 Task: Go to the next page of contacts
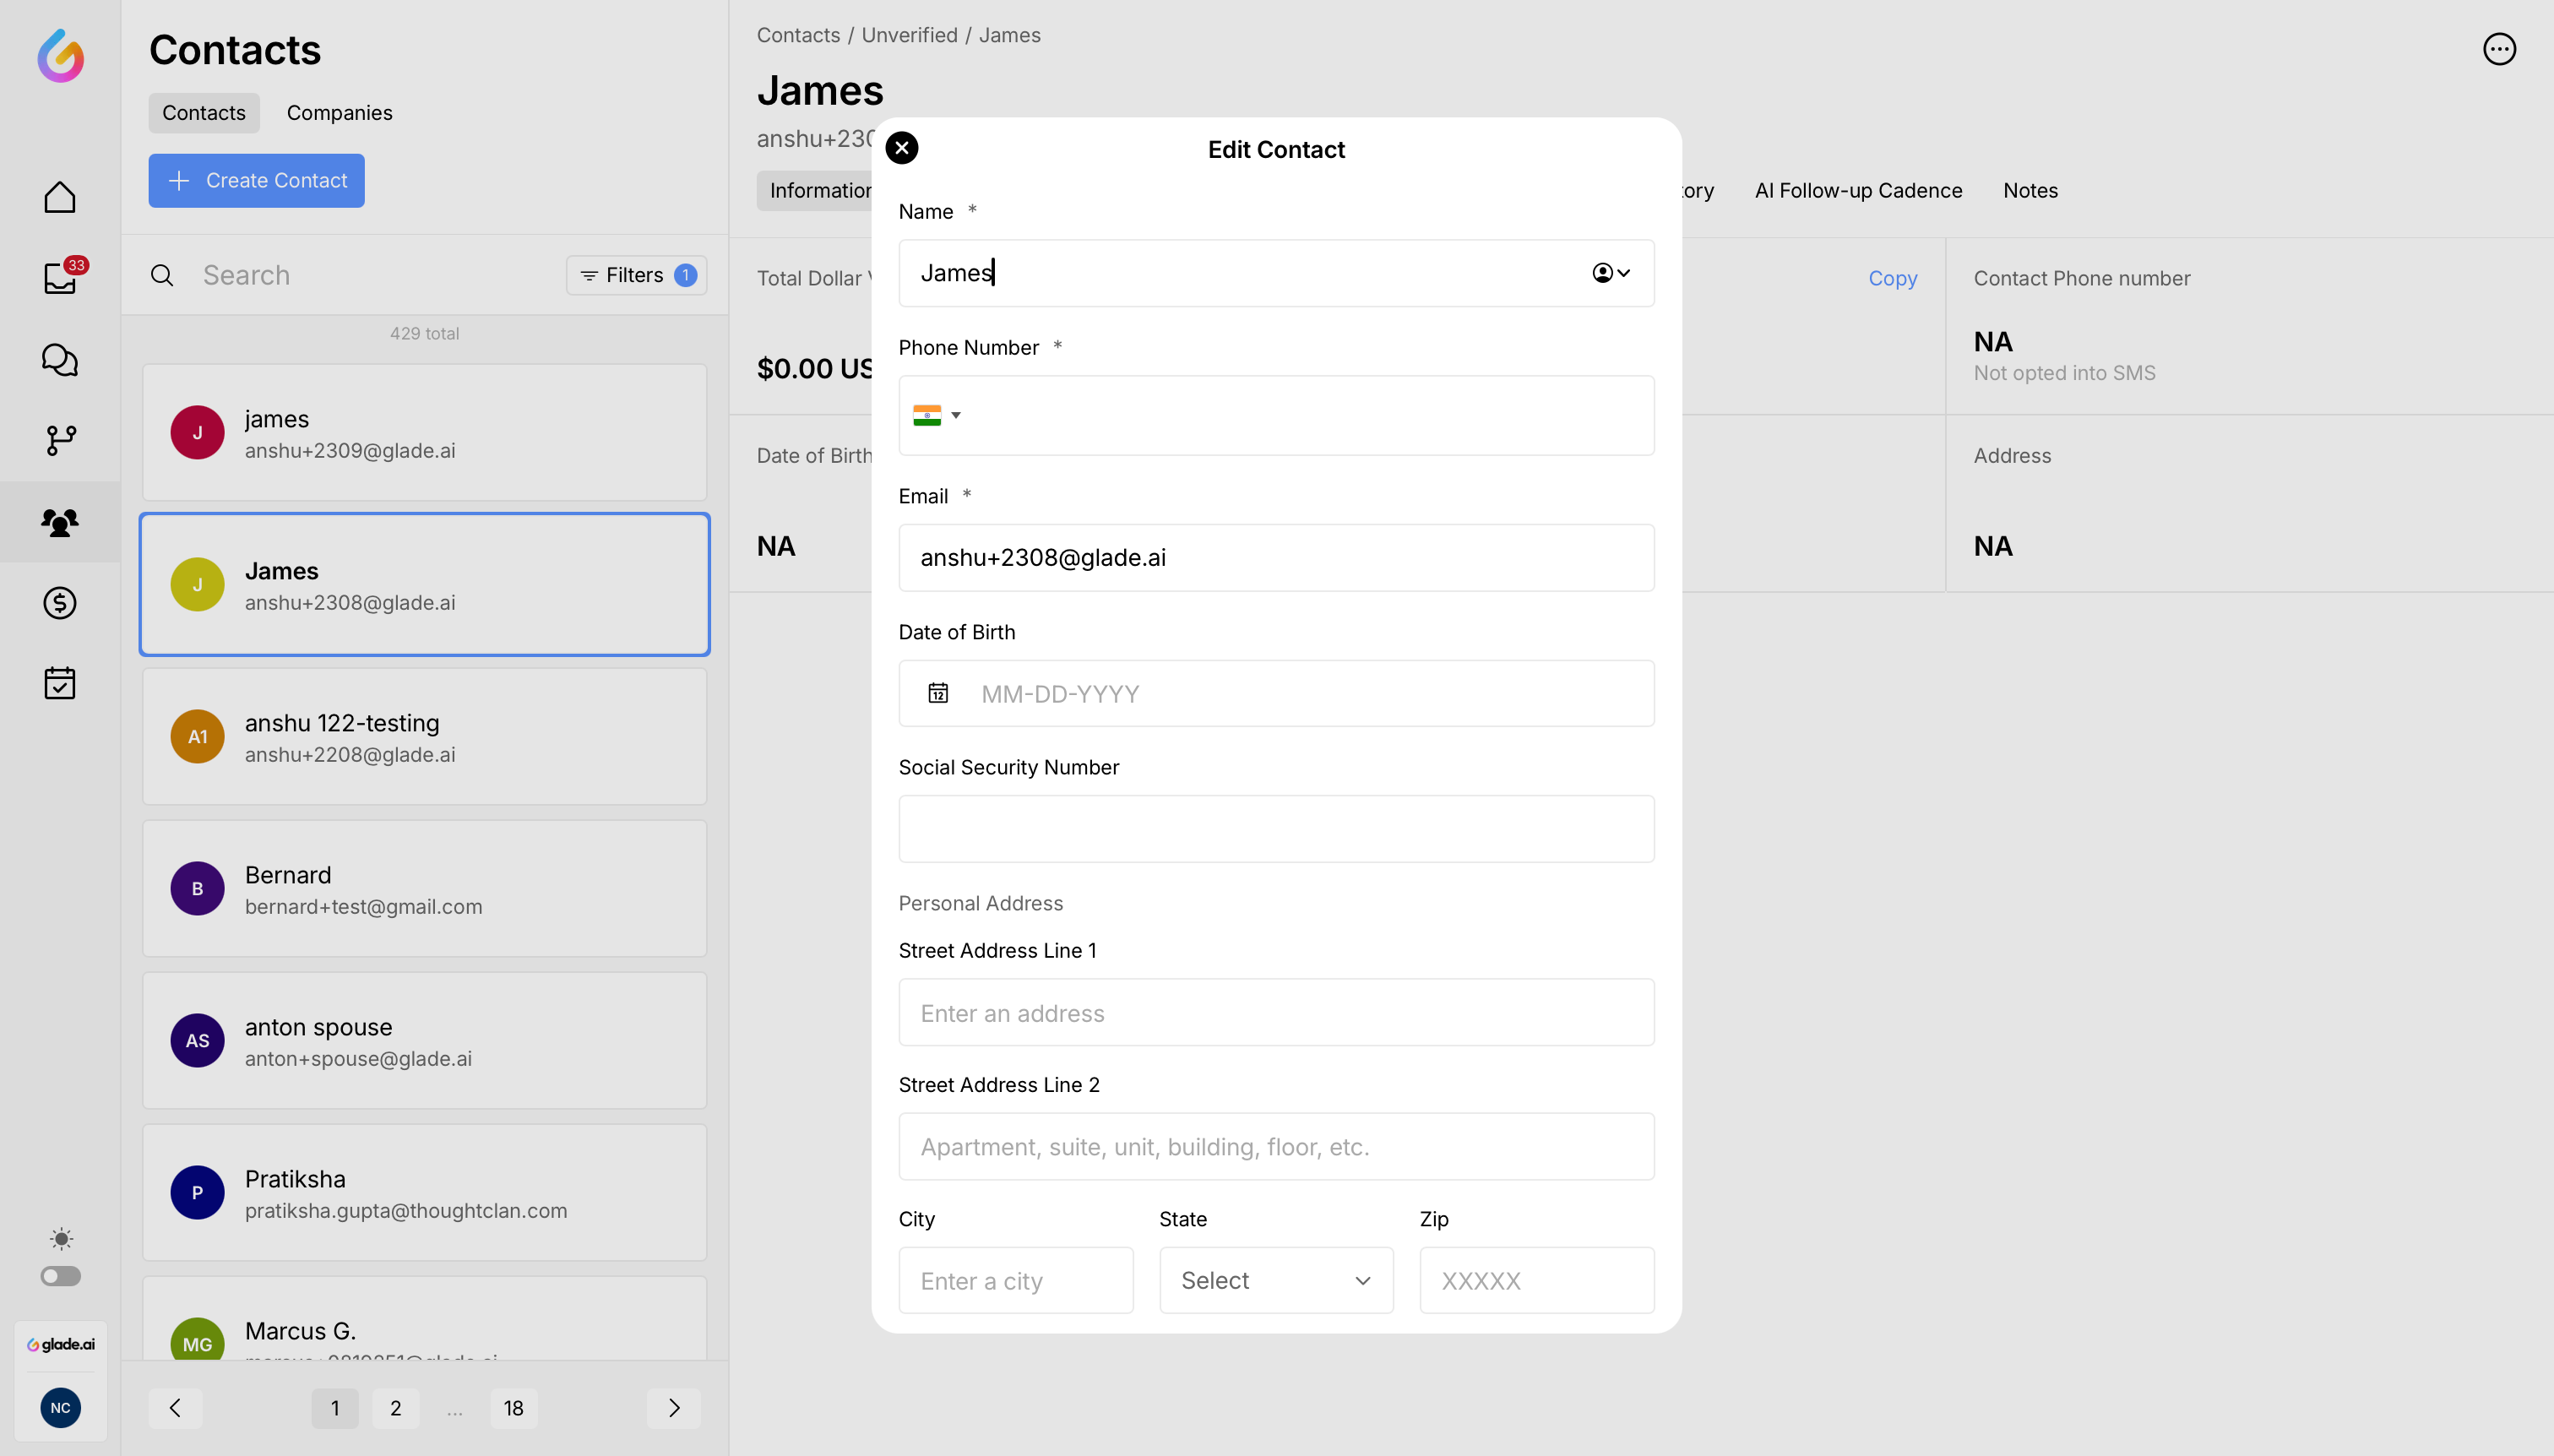(x=673, y=1408)
